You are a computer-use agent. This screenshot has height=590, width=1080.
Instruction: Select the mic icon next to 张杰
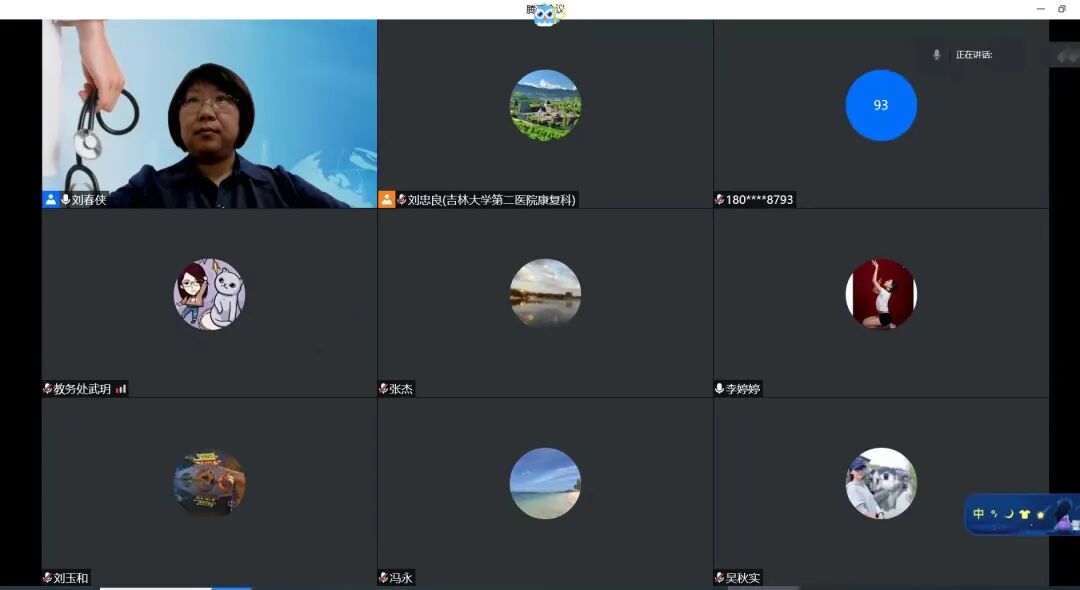point(382,389)
